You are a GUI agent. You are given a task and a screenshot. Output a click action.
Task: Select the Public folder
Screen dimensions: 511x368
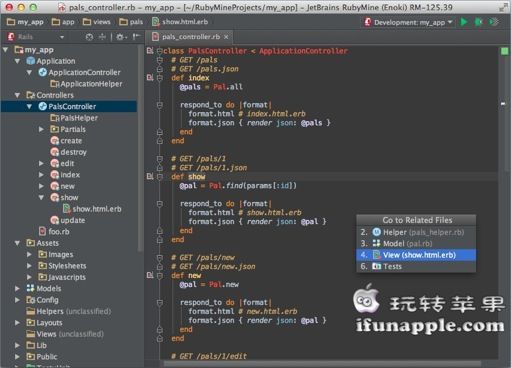coord(42,357)
